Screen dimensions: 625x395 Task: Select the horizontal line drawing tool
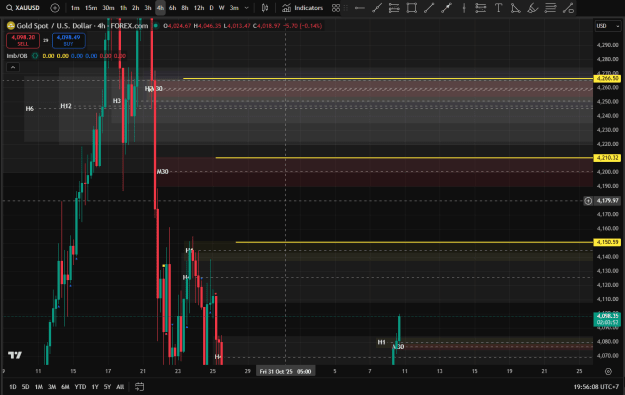coord(360,8)
